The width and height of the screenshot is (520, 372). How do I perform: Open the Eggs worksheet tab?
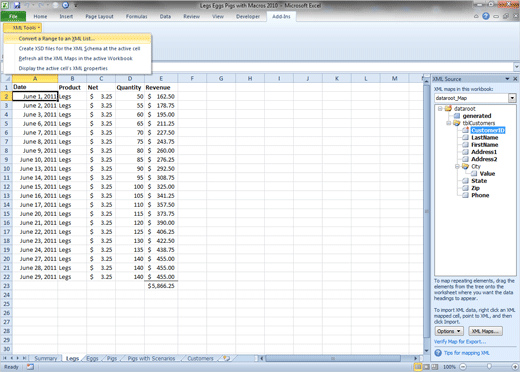92,358
